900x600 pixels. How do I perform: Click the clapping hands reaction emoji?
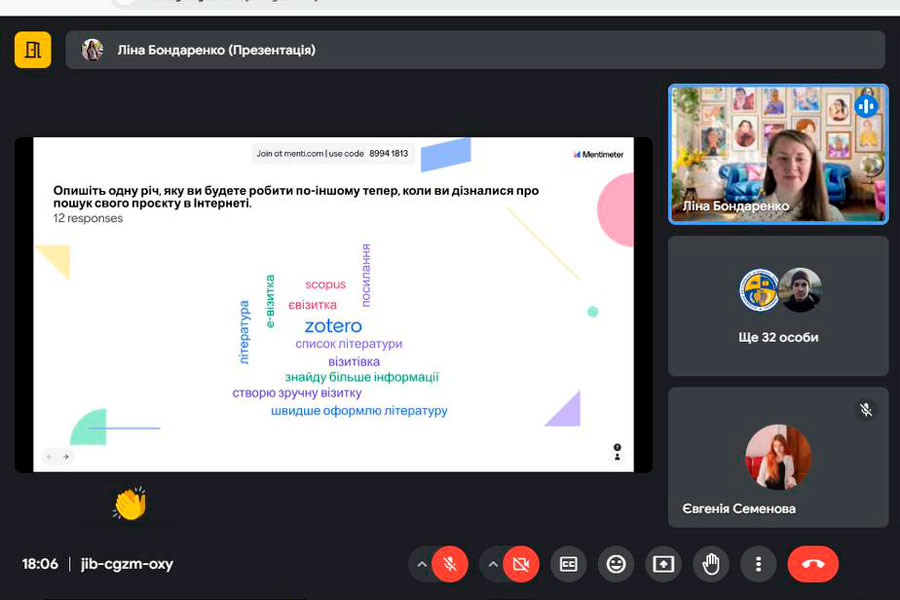coord(130,504)
